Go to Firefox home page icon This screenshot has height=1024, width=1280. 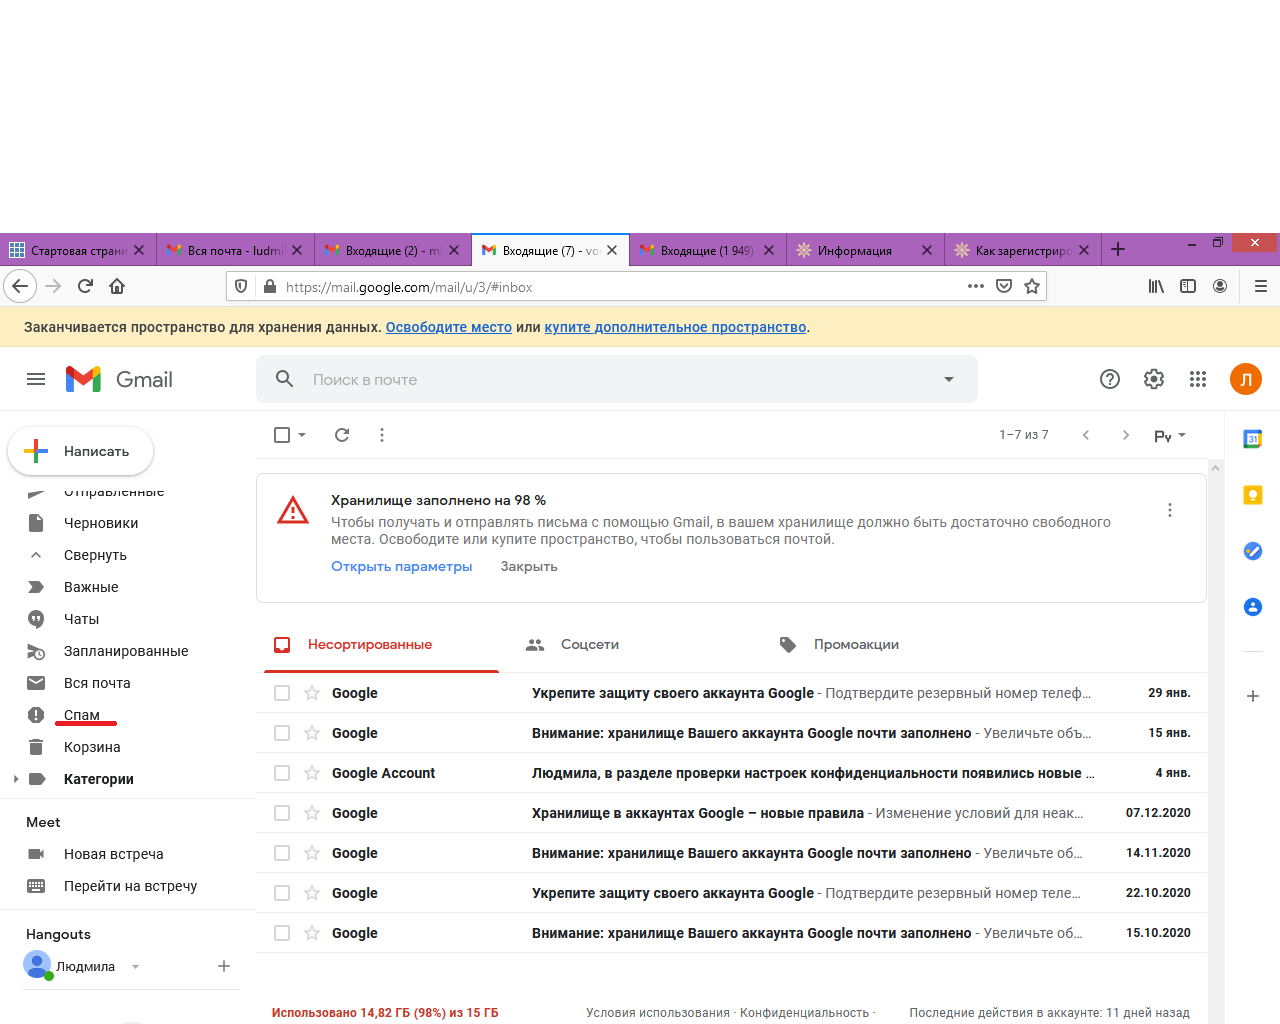117,286
